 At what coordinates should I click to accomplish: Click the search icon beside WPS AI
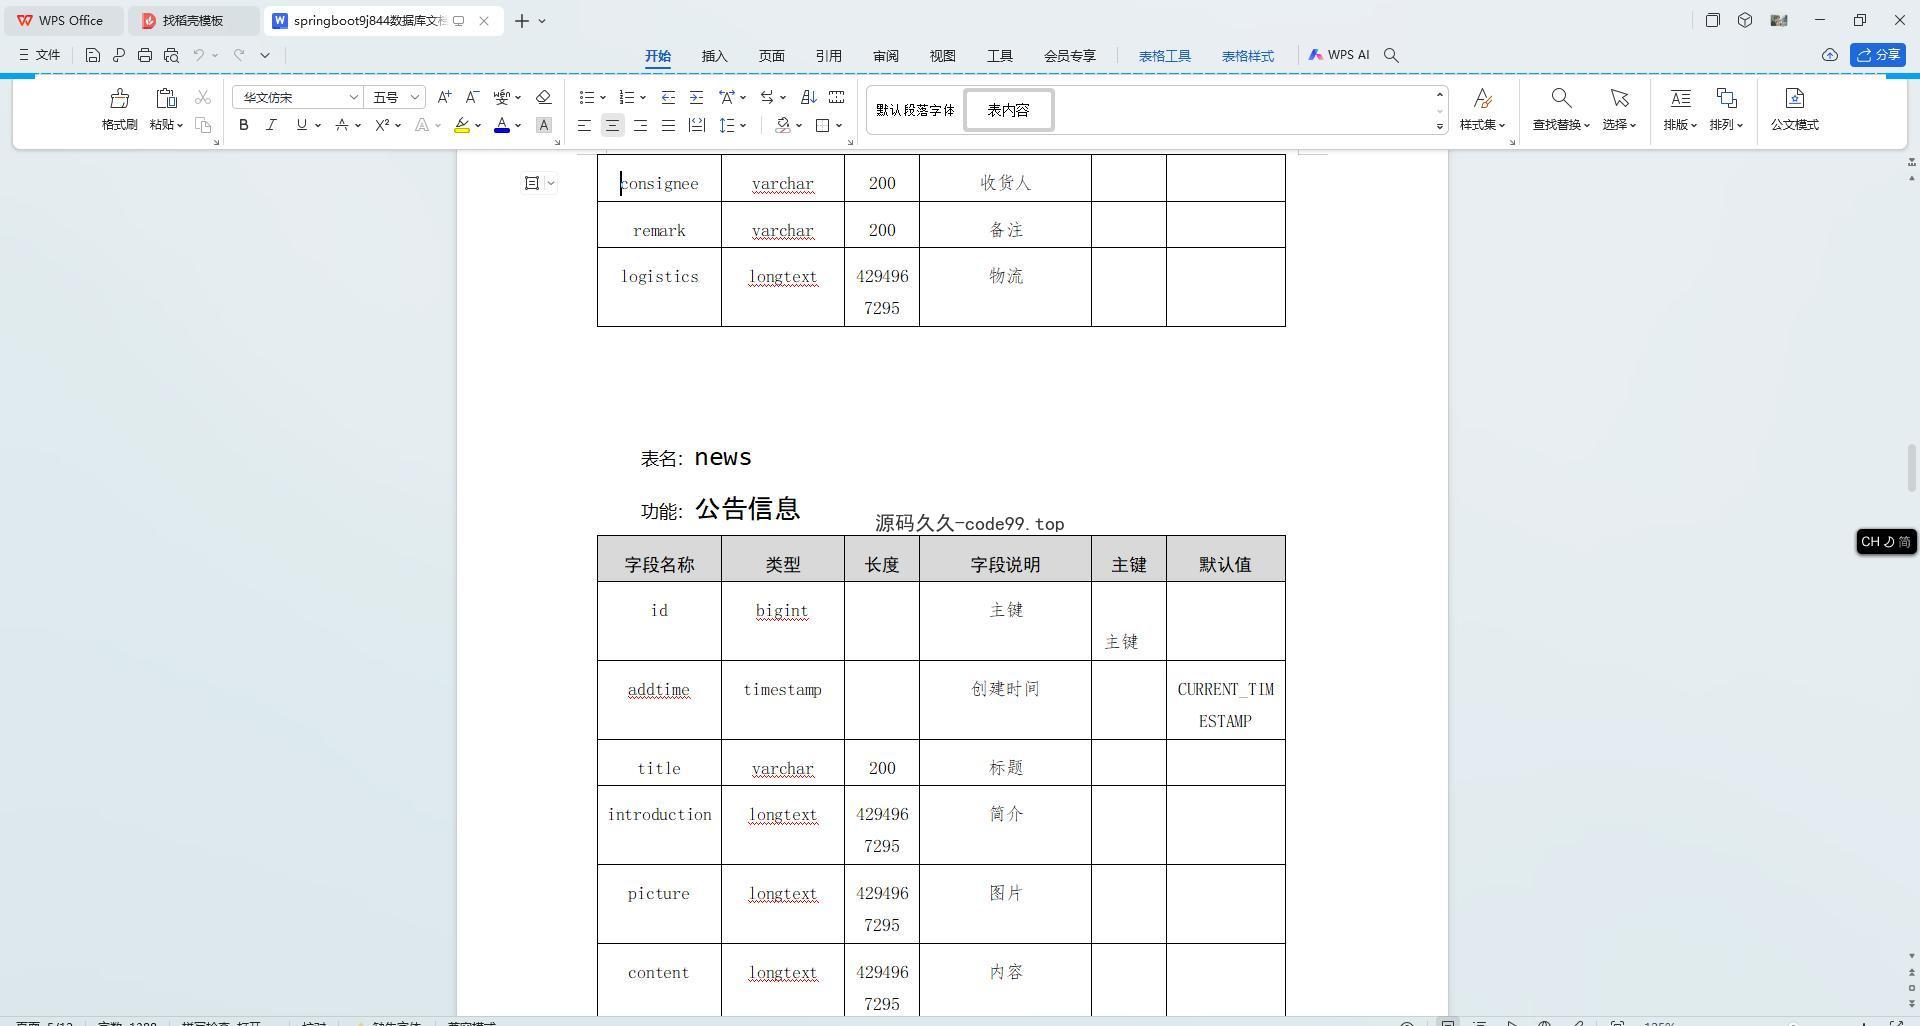[x=1391, y=55]
